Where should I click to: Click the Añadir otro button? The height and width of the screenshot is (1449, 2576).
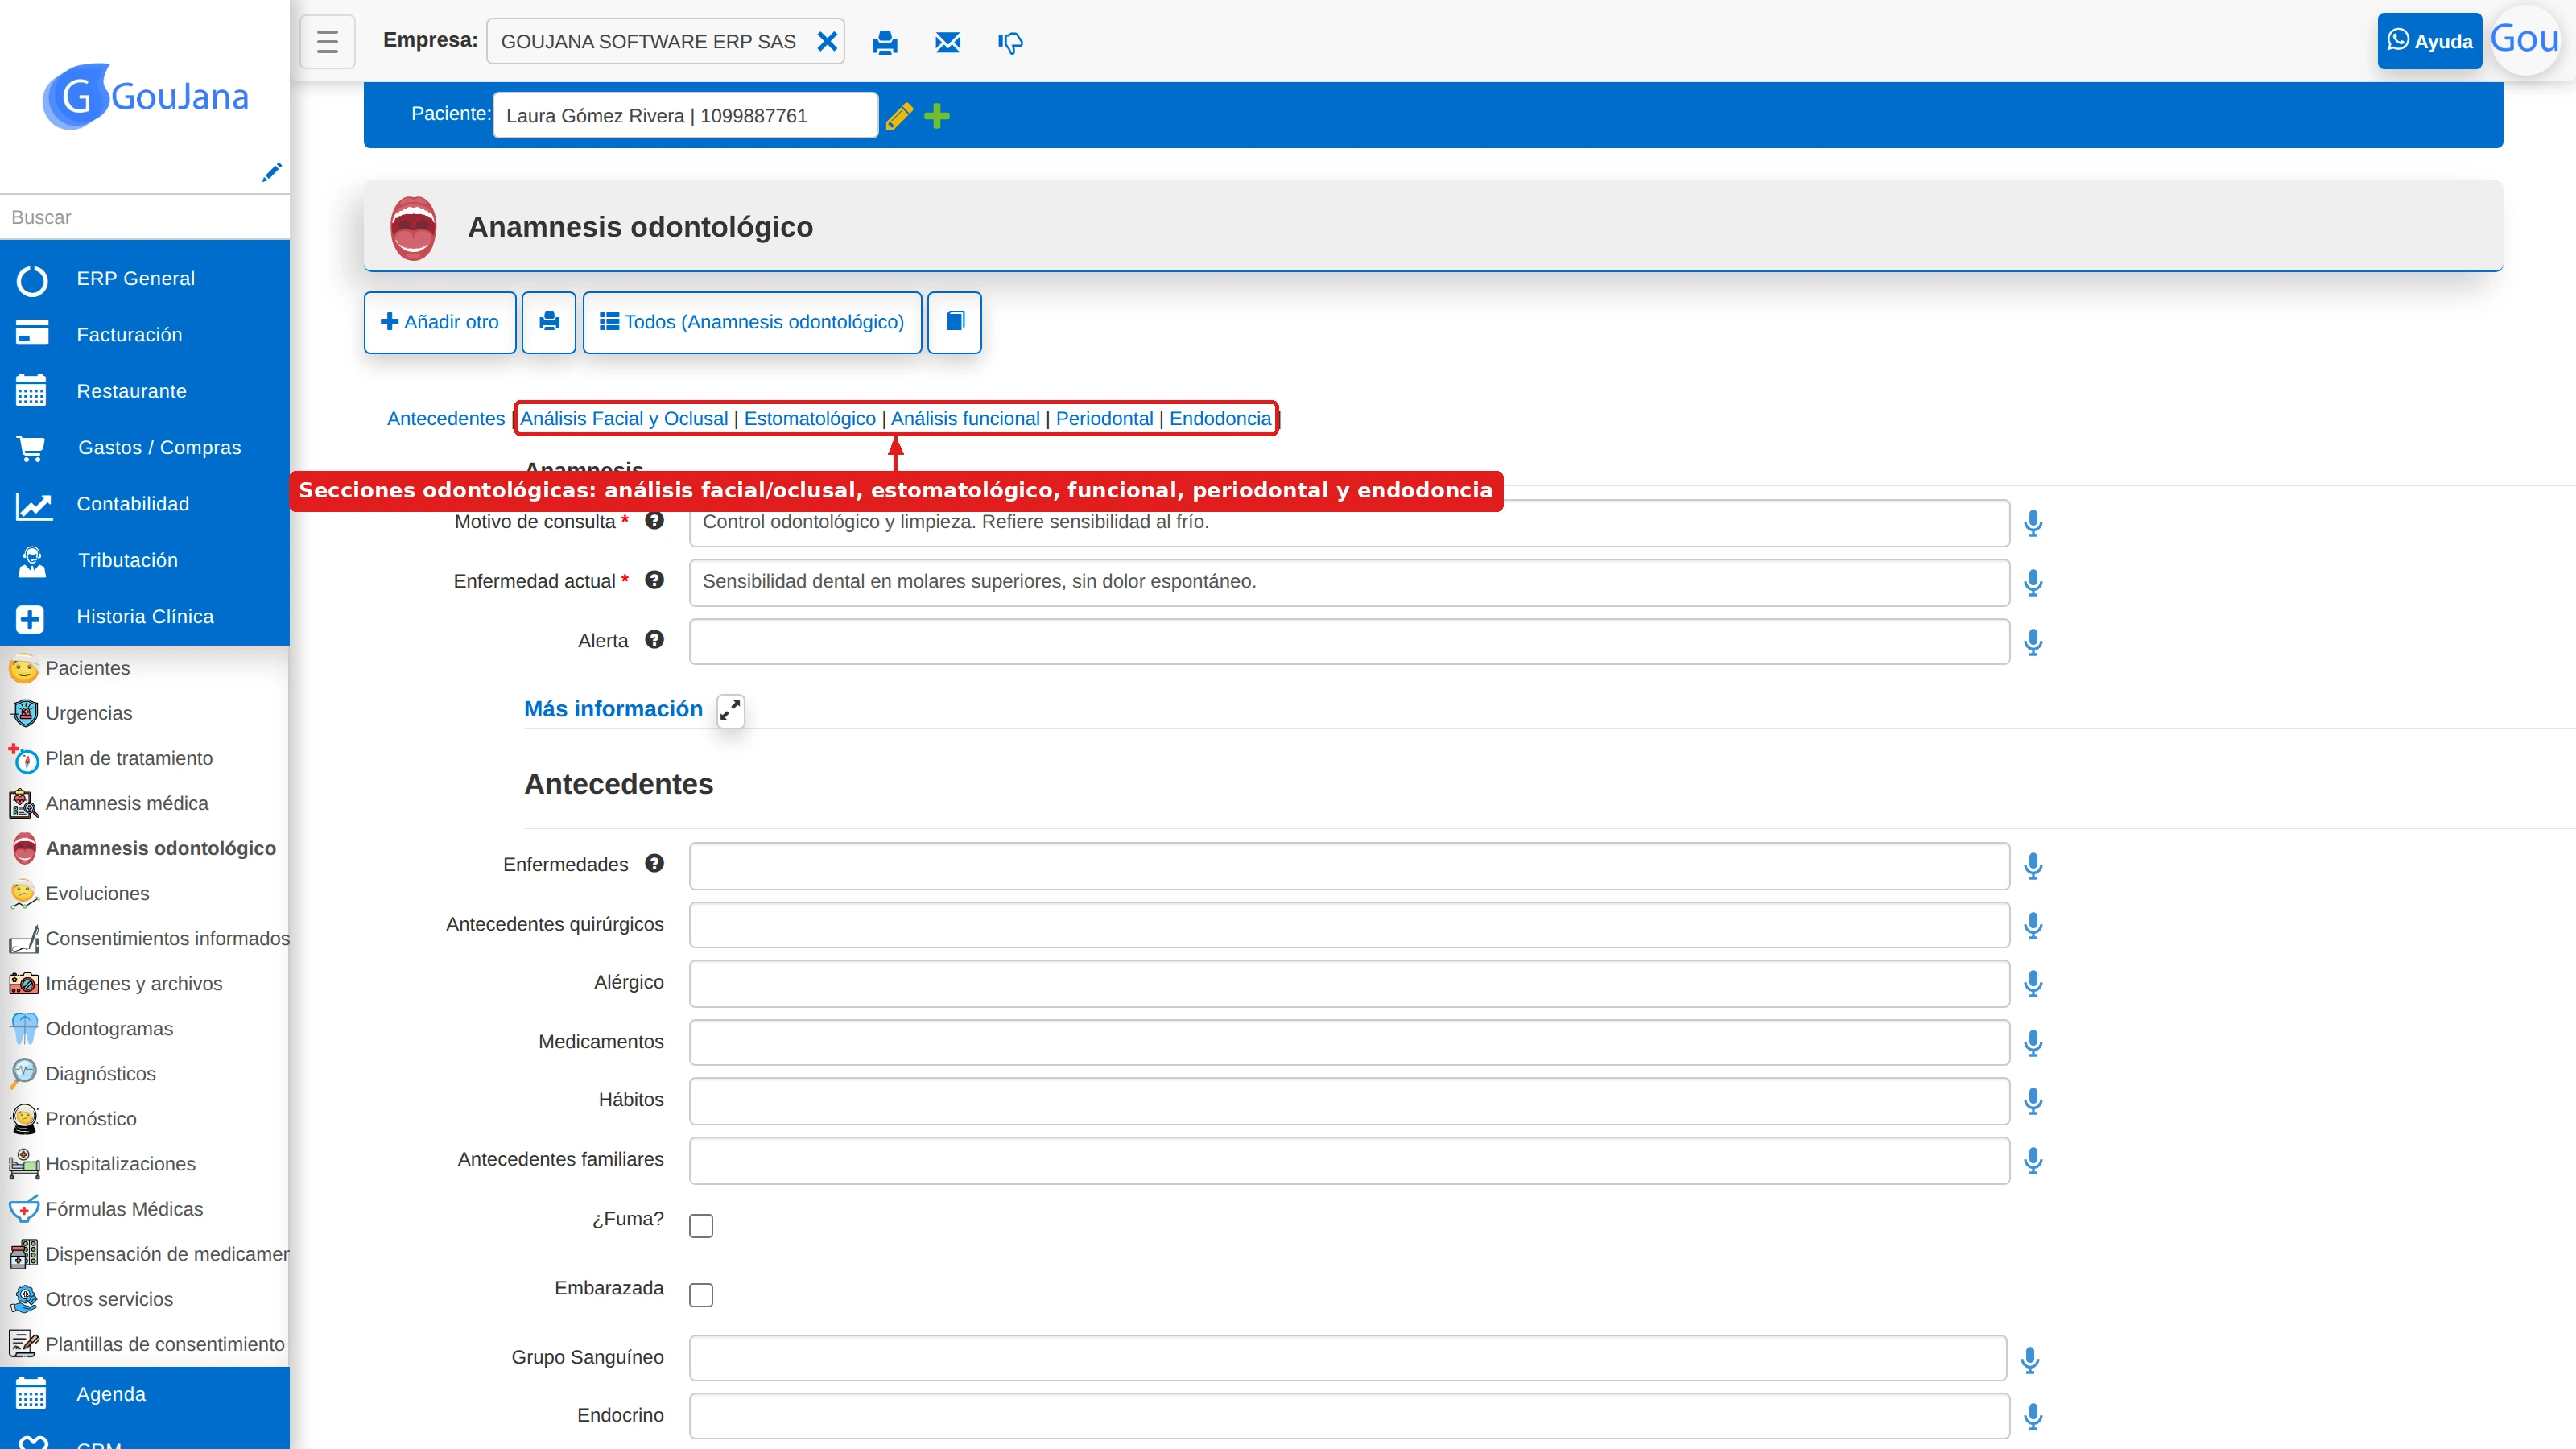[x=440, y=322]
